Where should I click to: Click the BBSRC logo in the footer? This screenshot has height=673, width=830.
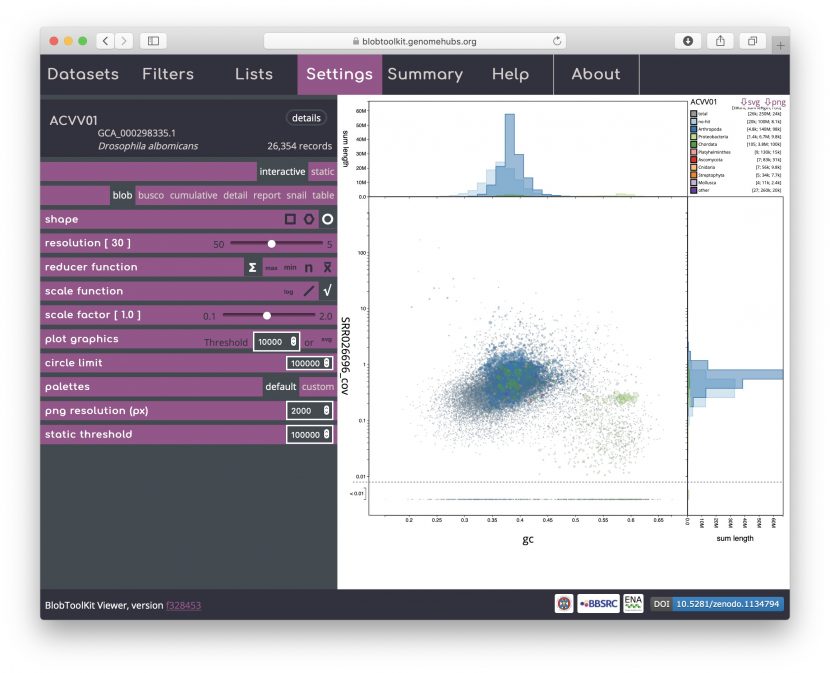(598, 603)
